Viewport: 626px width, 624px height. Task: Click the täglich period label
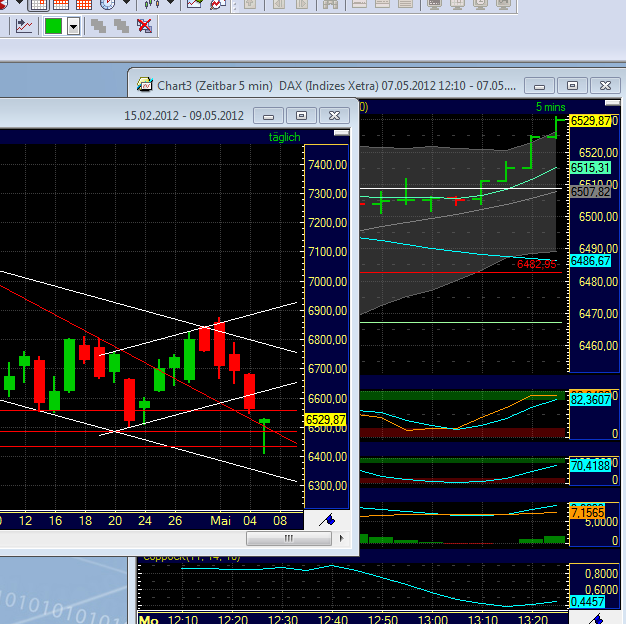284,137
